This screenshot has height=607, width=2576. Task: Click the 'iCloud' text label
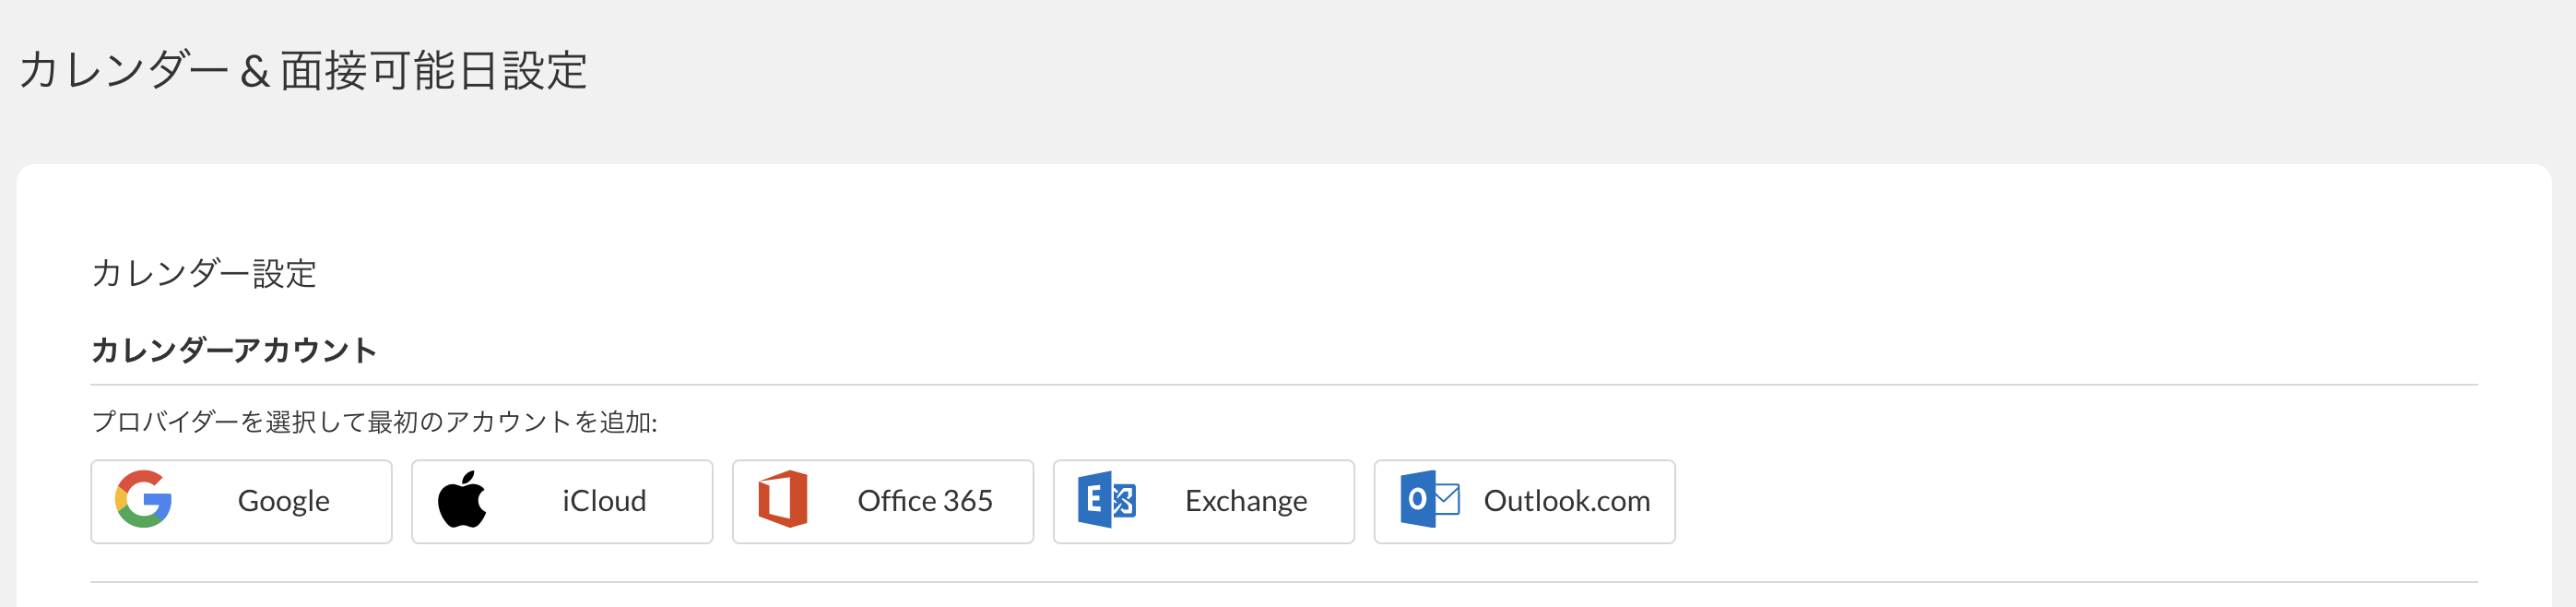604,501
